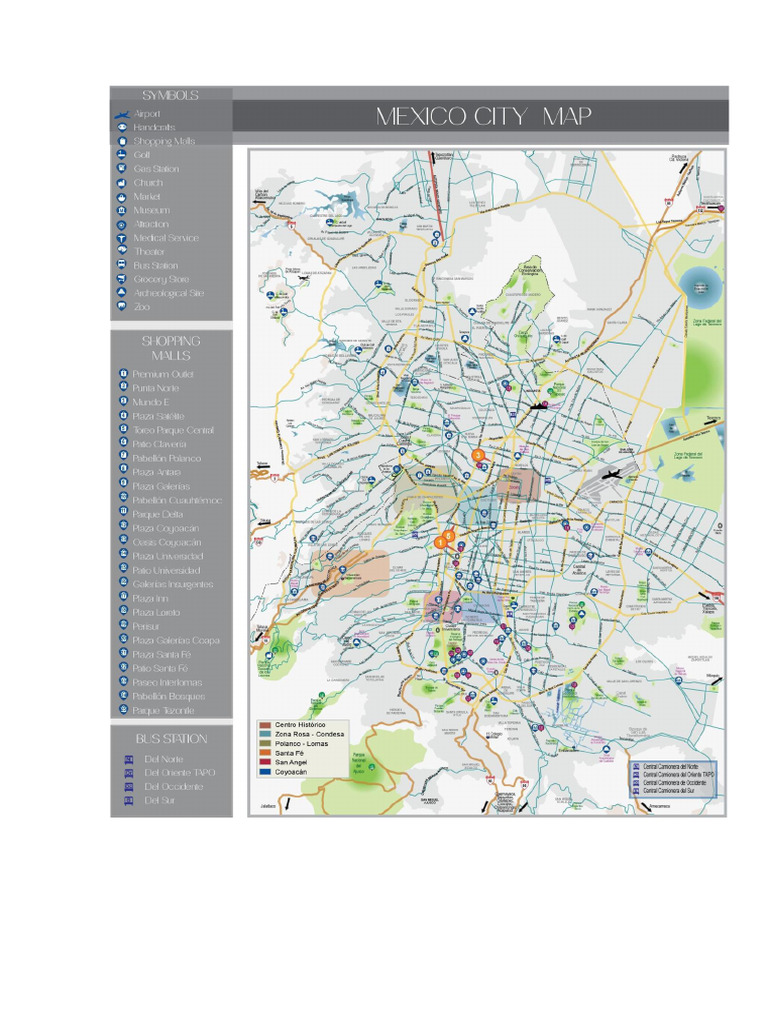Click the Grocery Store symbol icon
The image size is (768, 1024).
pos(122,280)
